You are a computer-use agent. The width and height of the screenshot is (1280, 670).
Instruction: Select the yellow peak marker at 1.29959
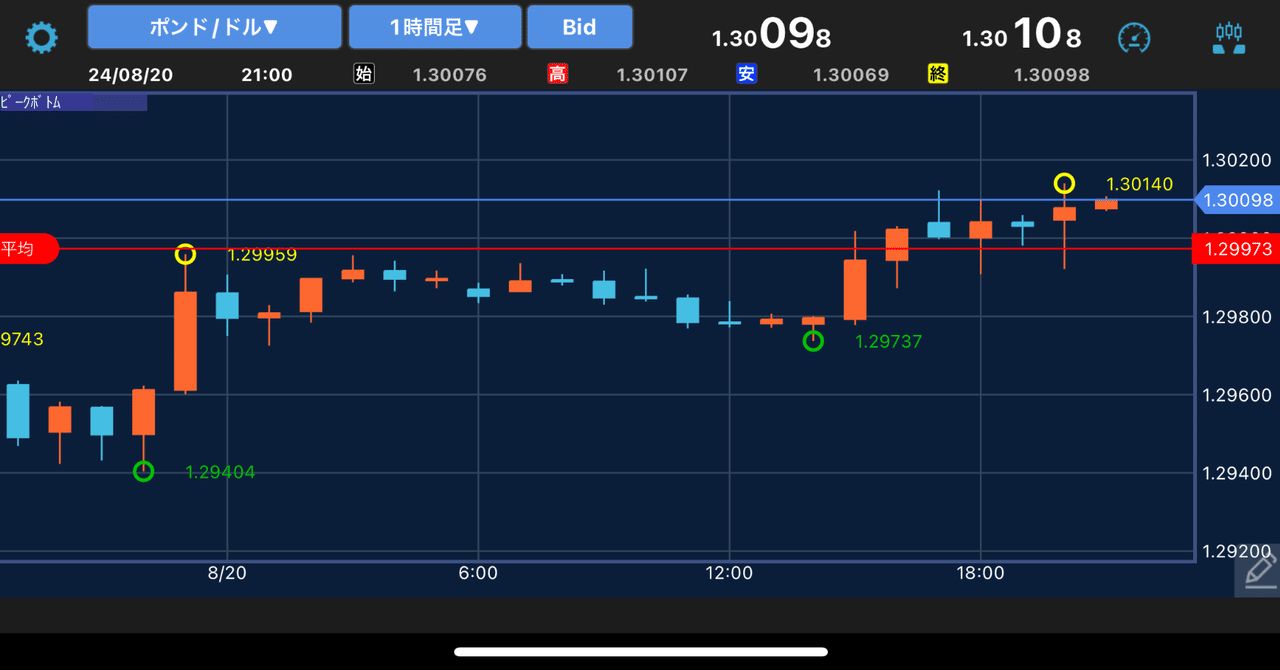[185, 255]
